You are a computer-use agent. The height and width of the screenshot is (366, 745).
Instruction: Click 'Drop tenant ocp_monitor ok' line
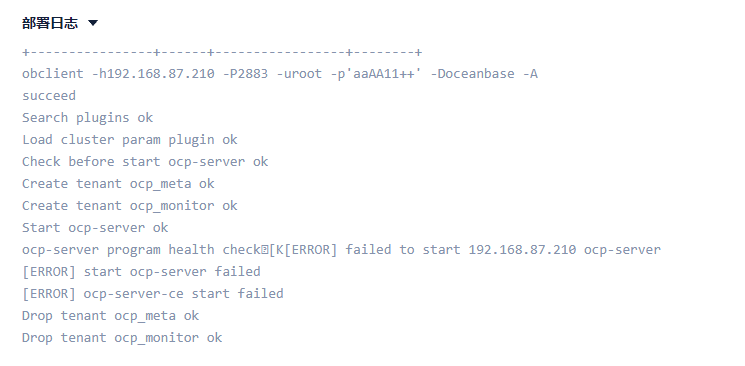coord(122,337)
